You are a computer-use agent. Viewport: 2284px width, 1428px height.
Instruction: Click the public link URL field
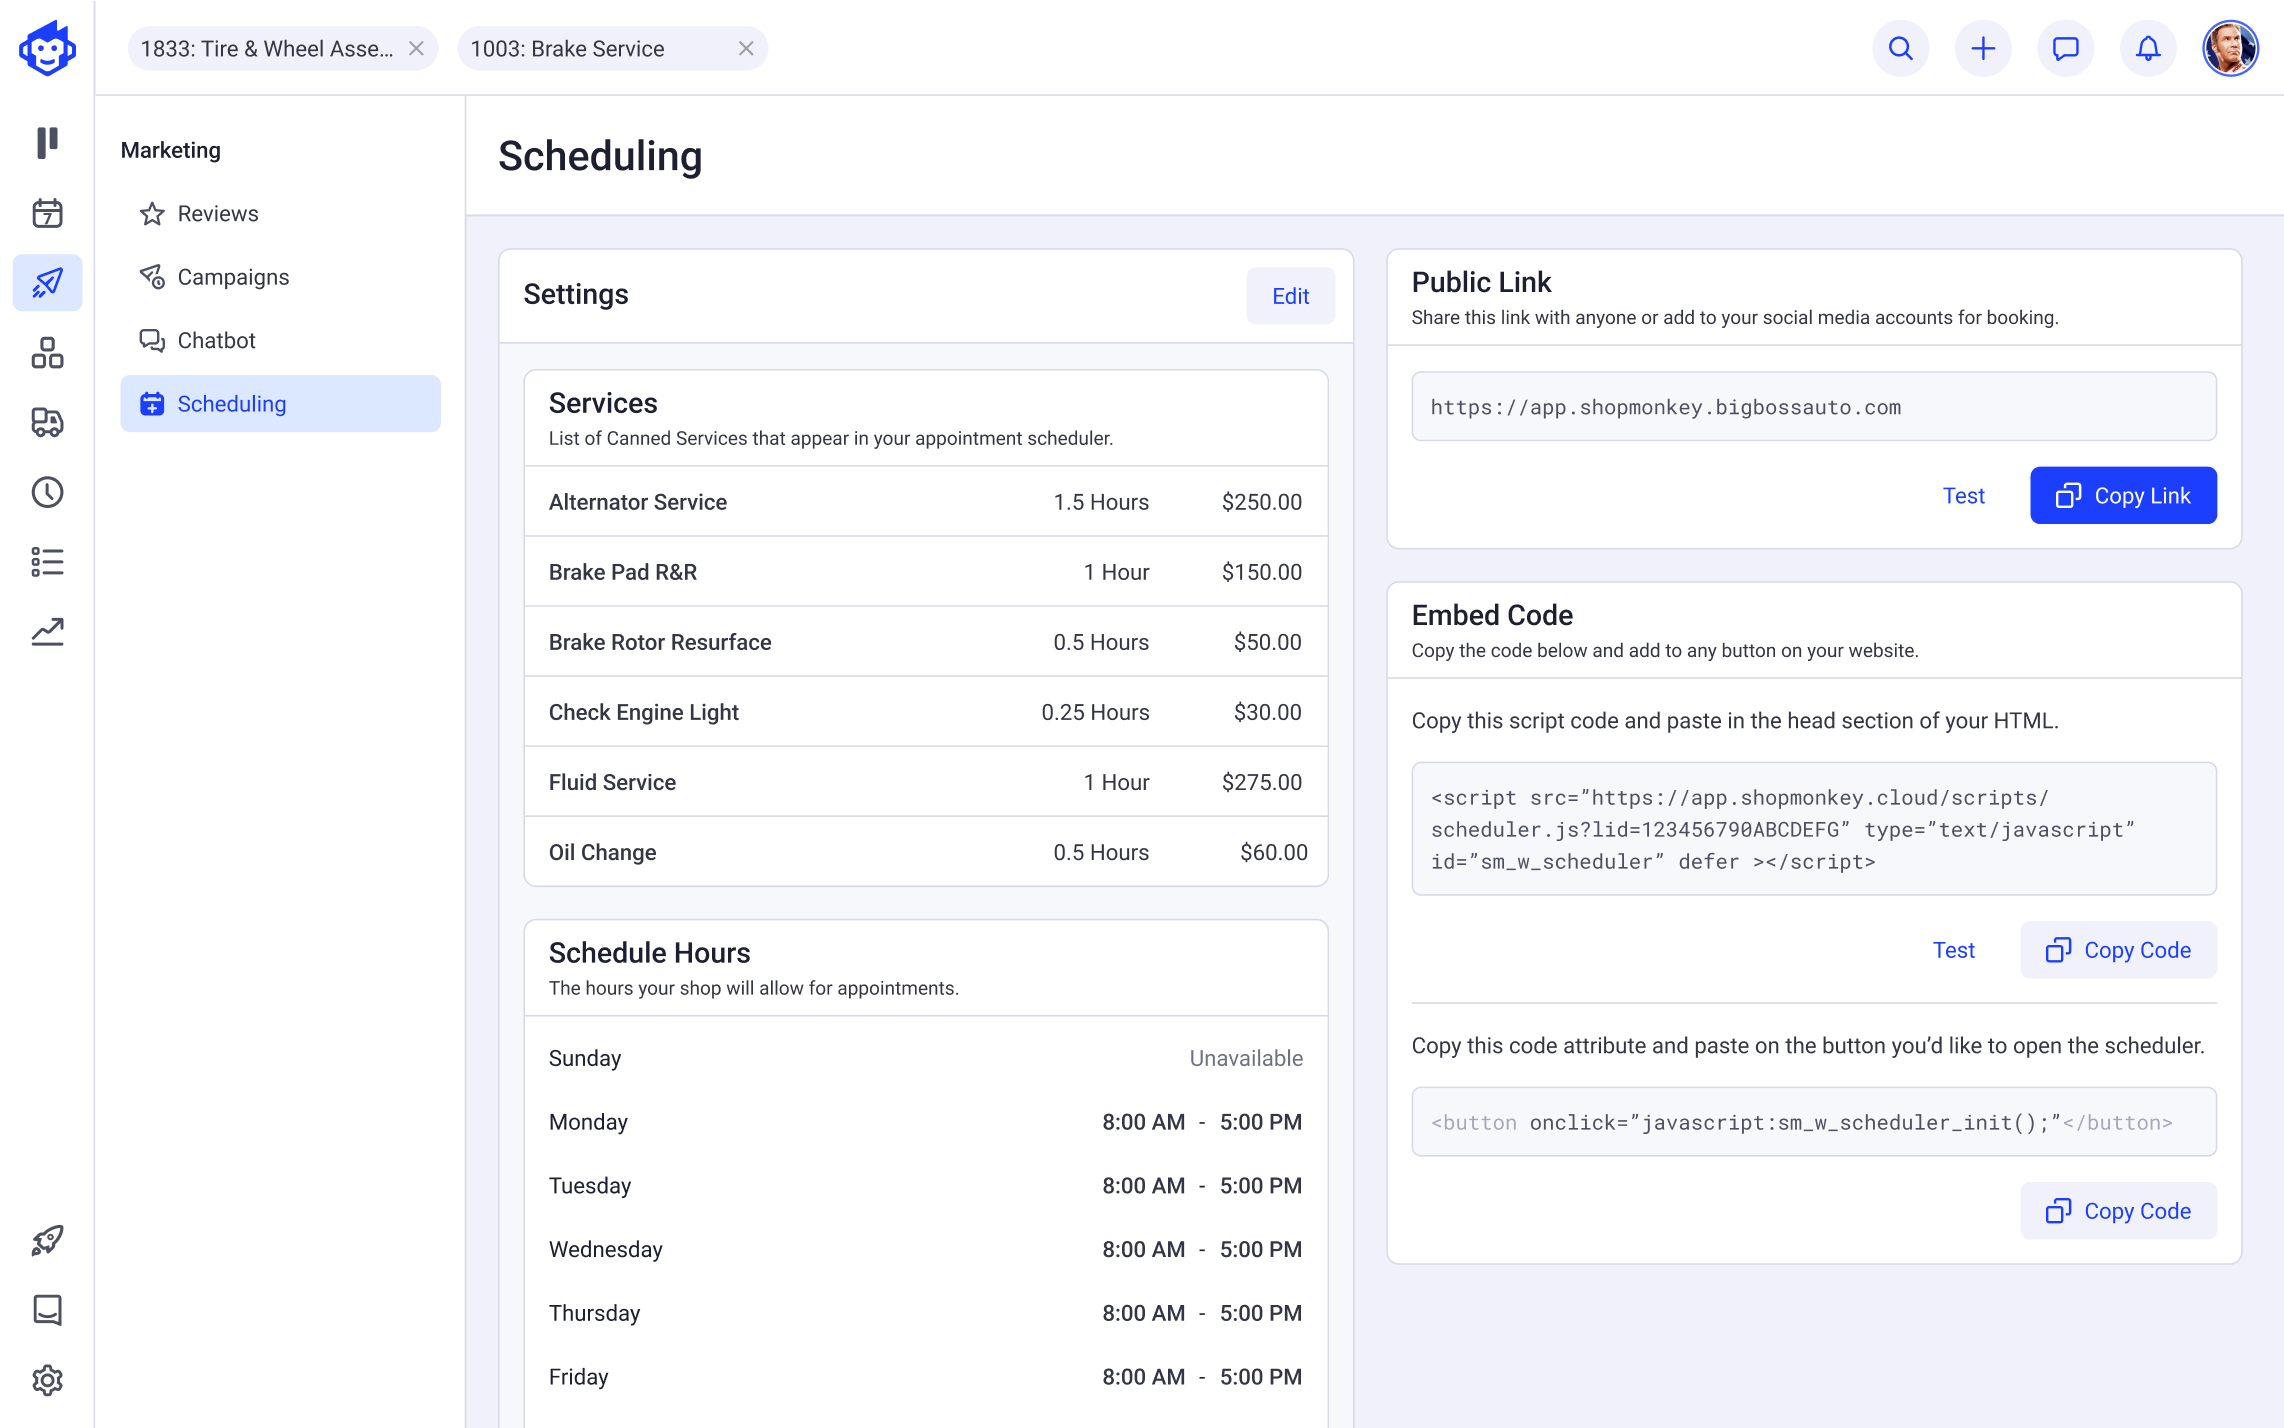[x=1814, y=407]
